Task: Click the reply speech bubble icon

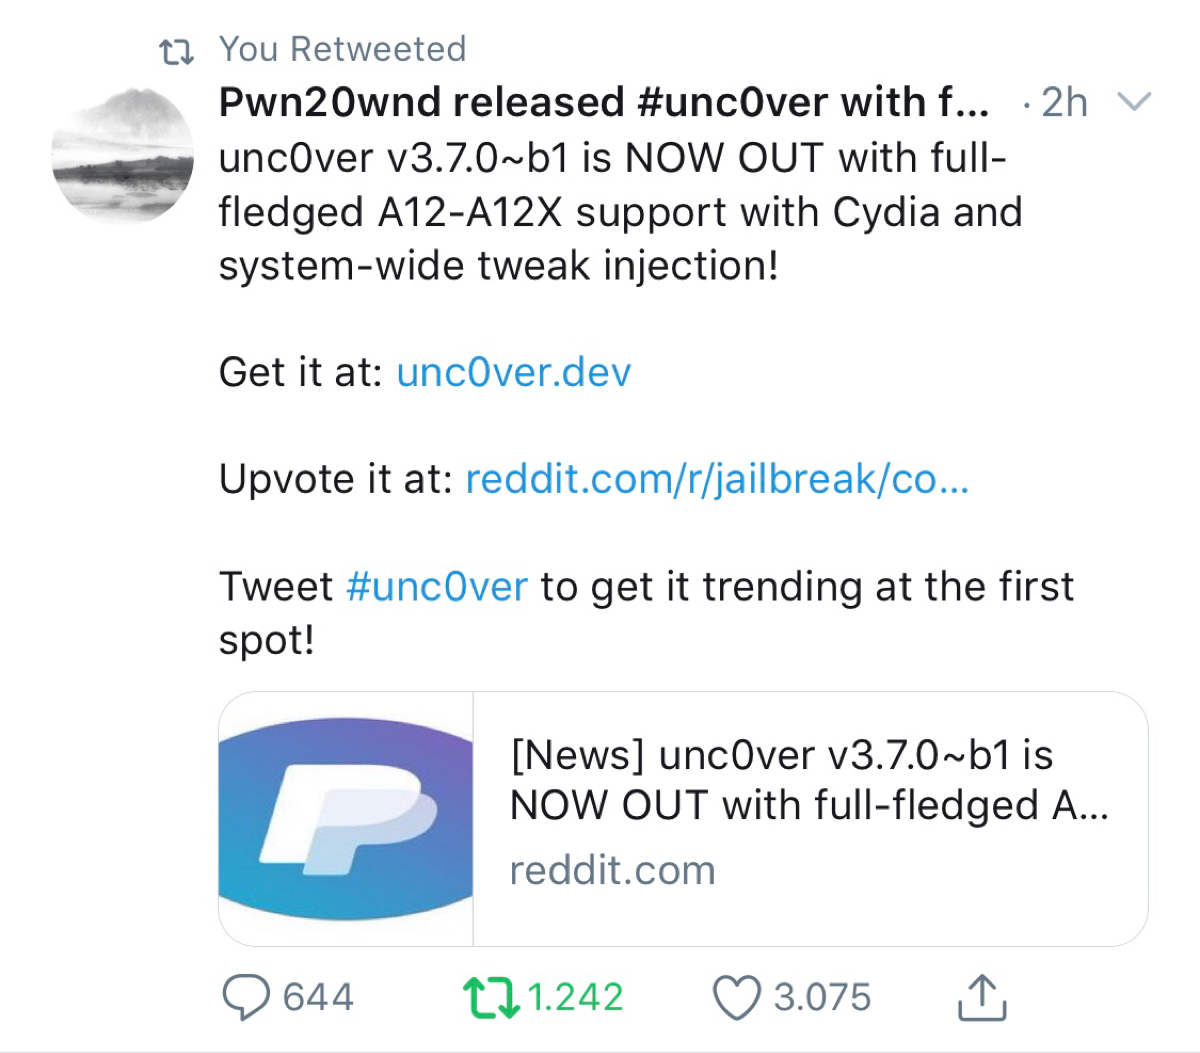Action: pos(245,997)
